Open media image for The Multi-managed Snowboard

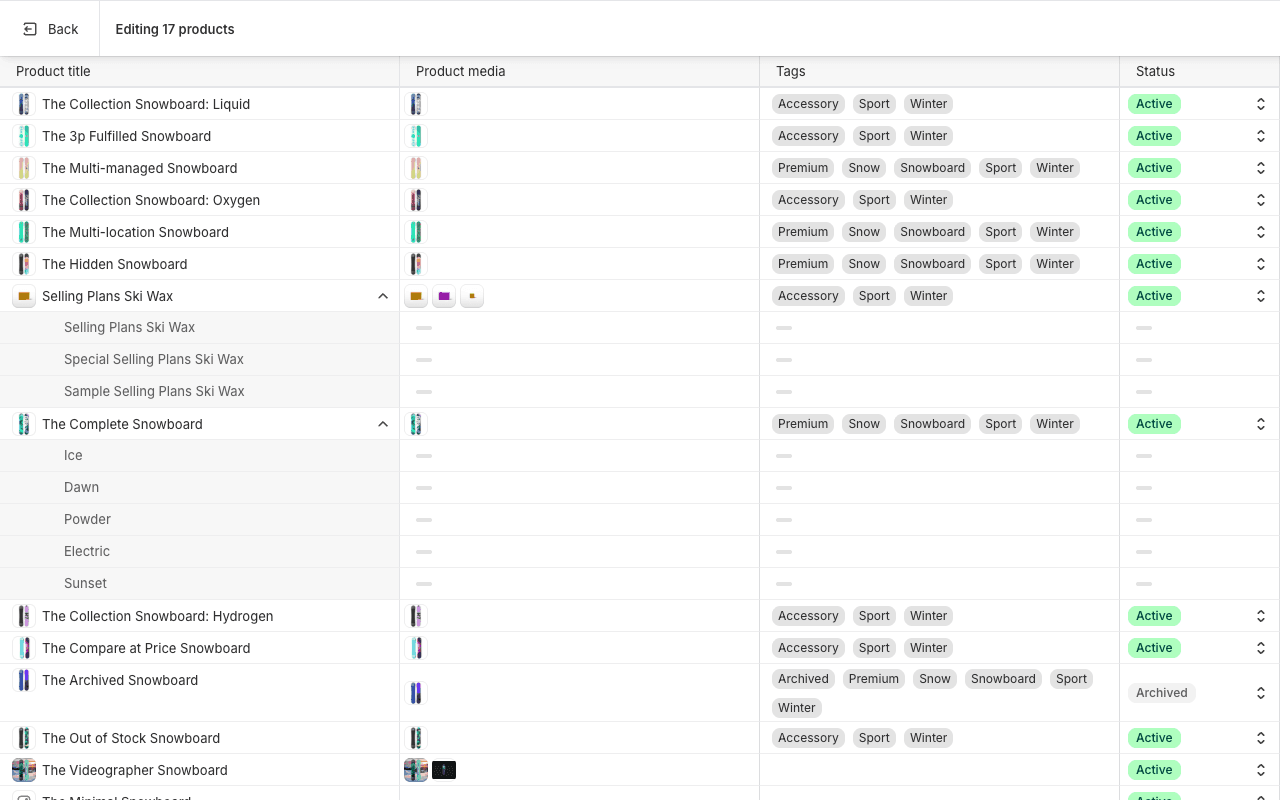(x=416, y=168)
